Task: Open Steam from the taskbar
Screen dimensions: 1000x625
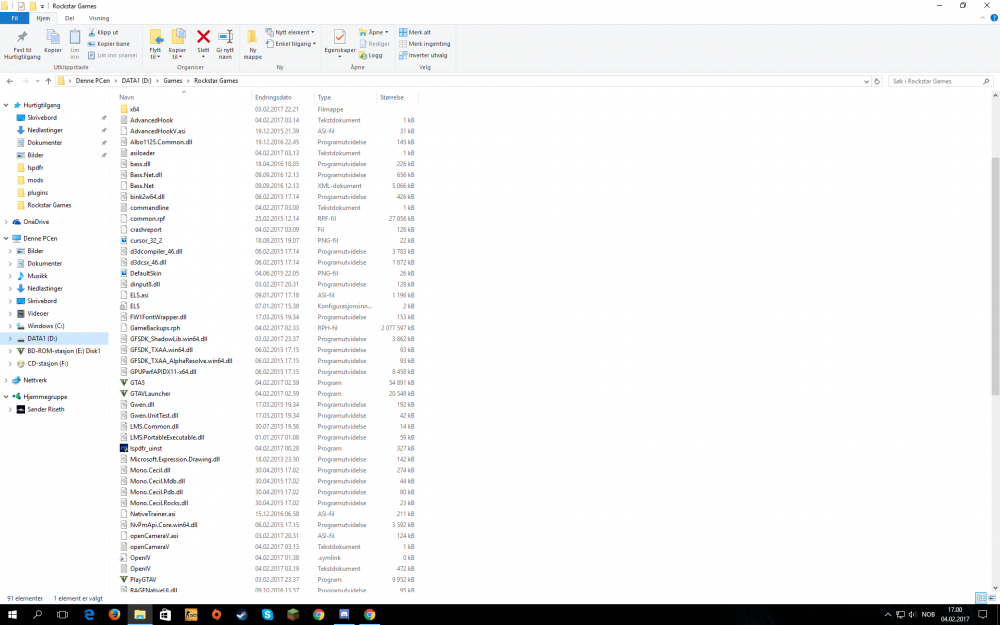Action: (x=242, y=615)
